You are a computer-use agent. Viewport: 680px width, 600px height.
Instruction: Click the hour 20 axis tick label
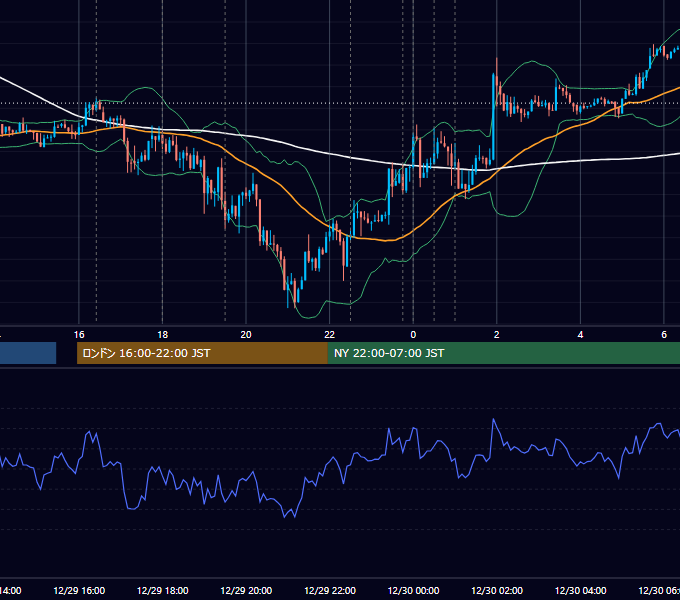[246, 335]
